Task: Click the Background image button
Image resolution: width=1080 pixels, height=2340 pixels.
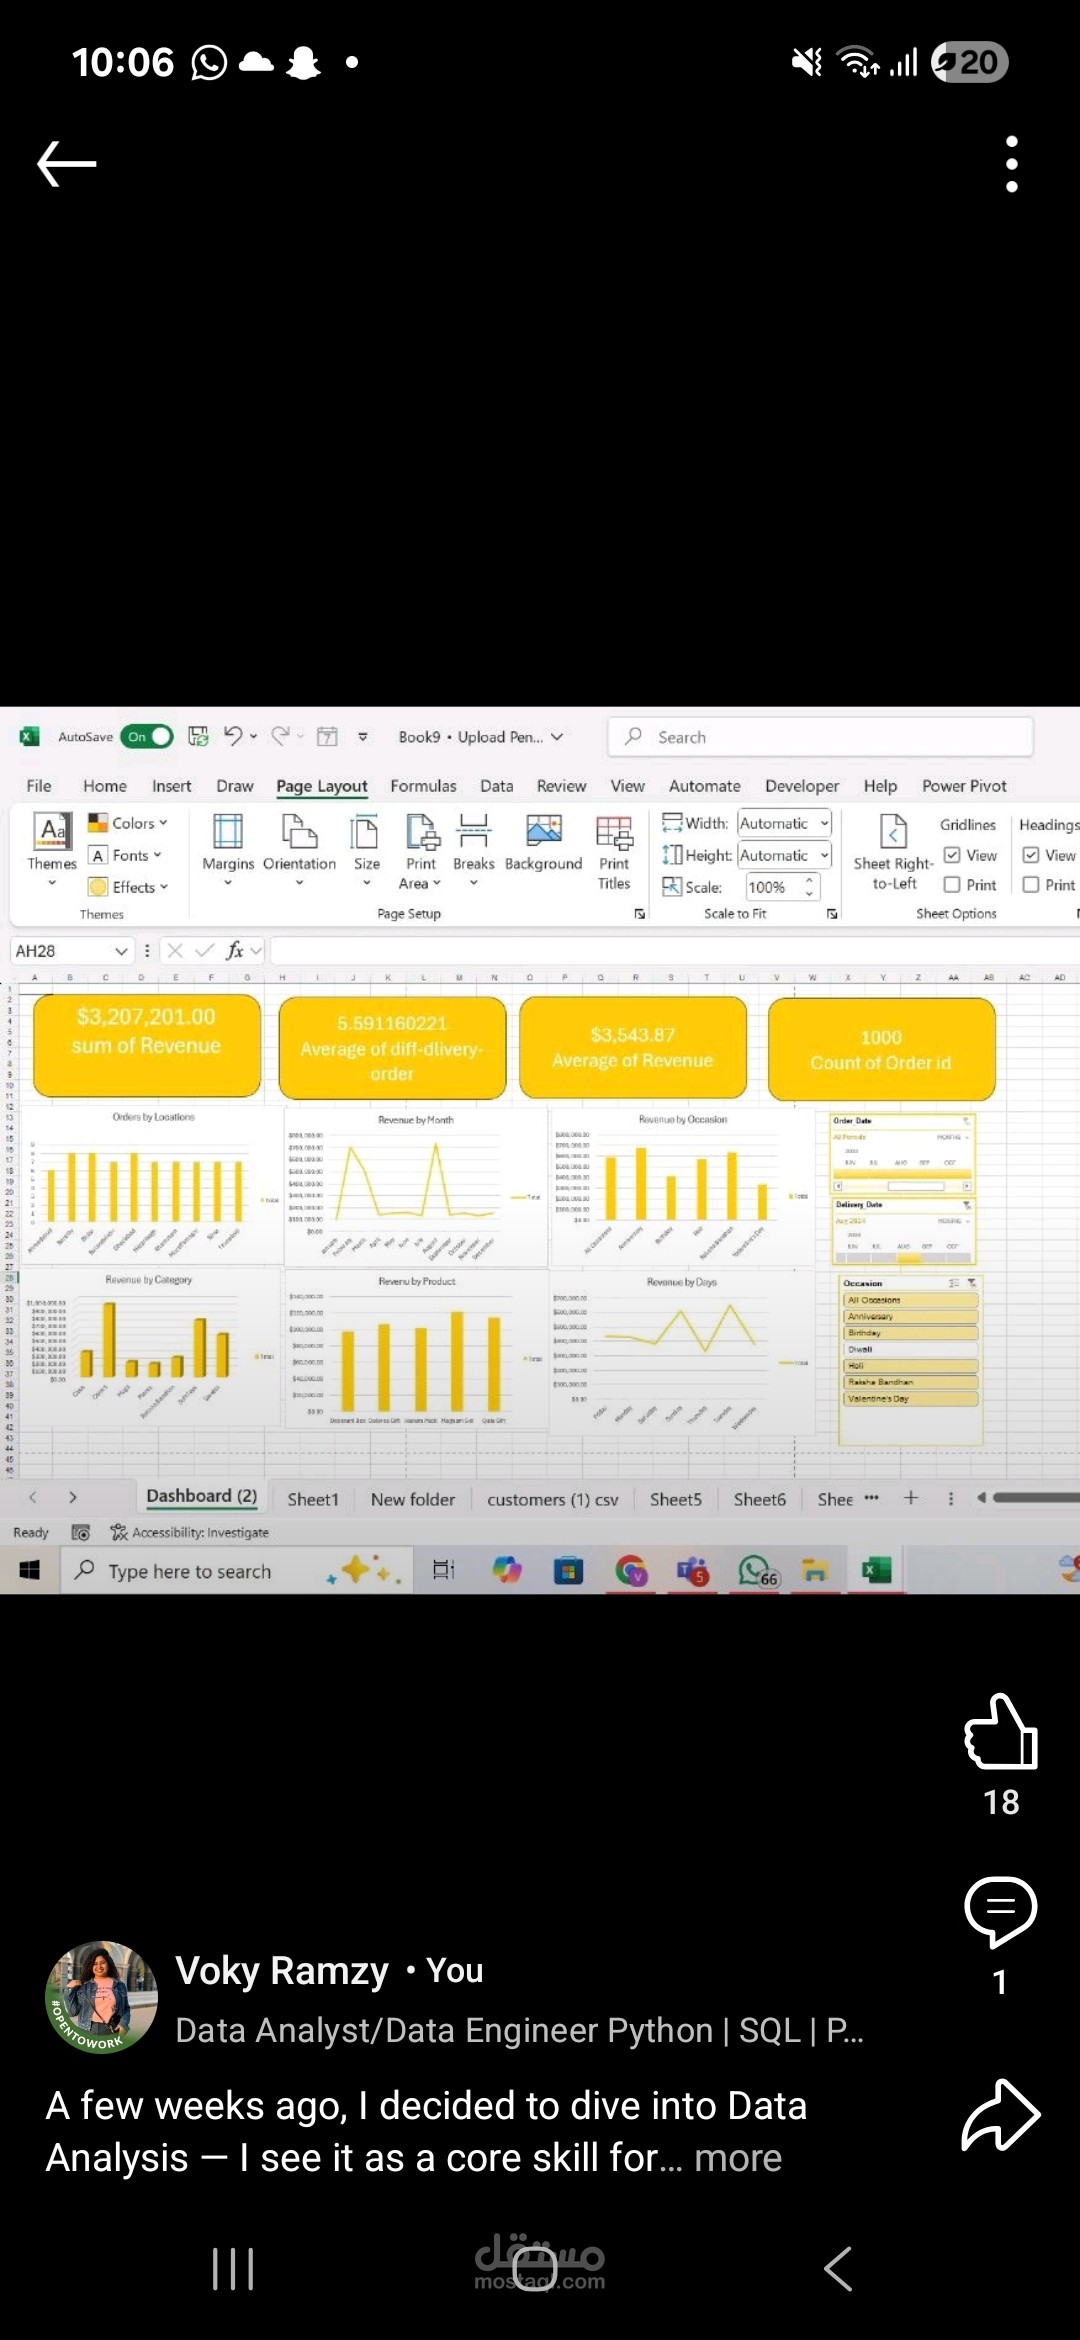Action: coord(543,843)
